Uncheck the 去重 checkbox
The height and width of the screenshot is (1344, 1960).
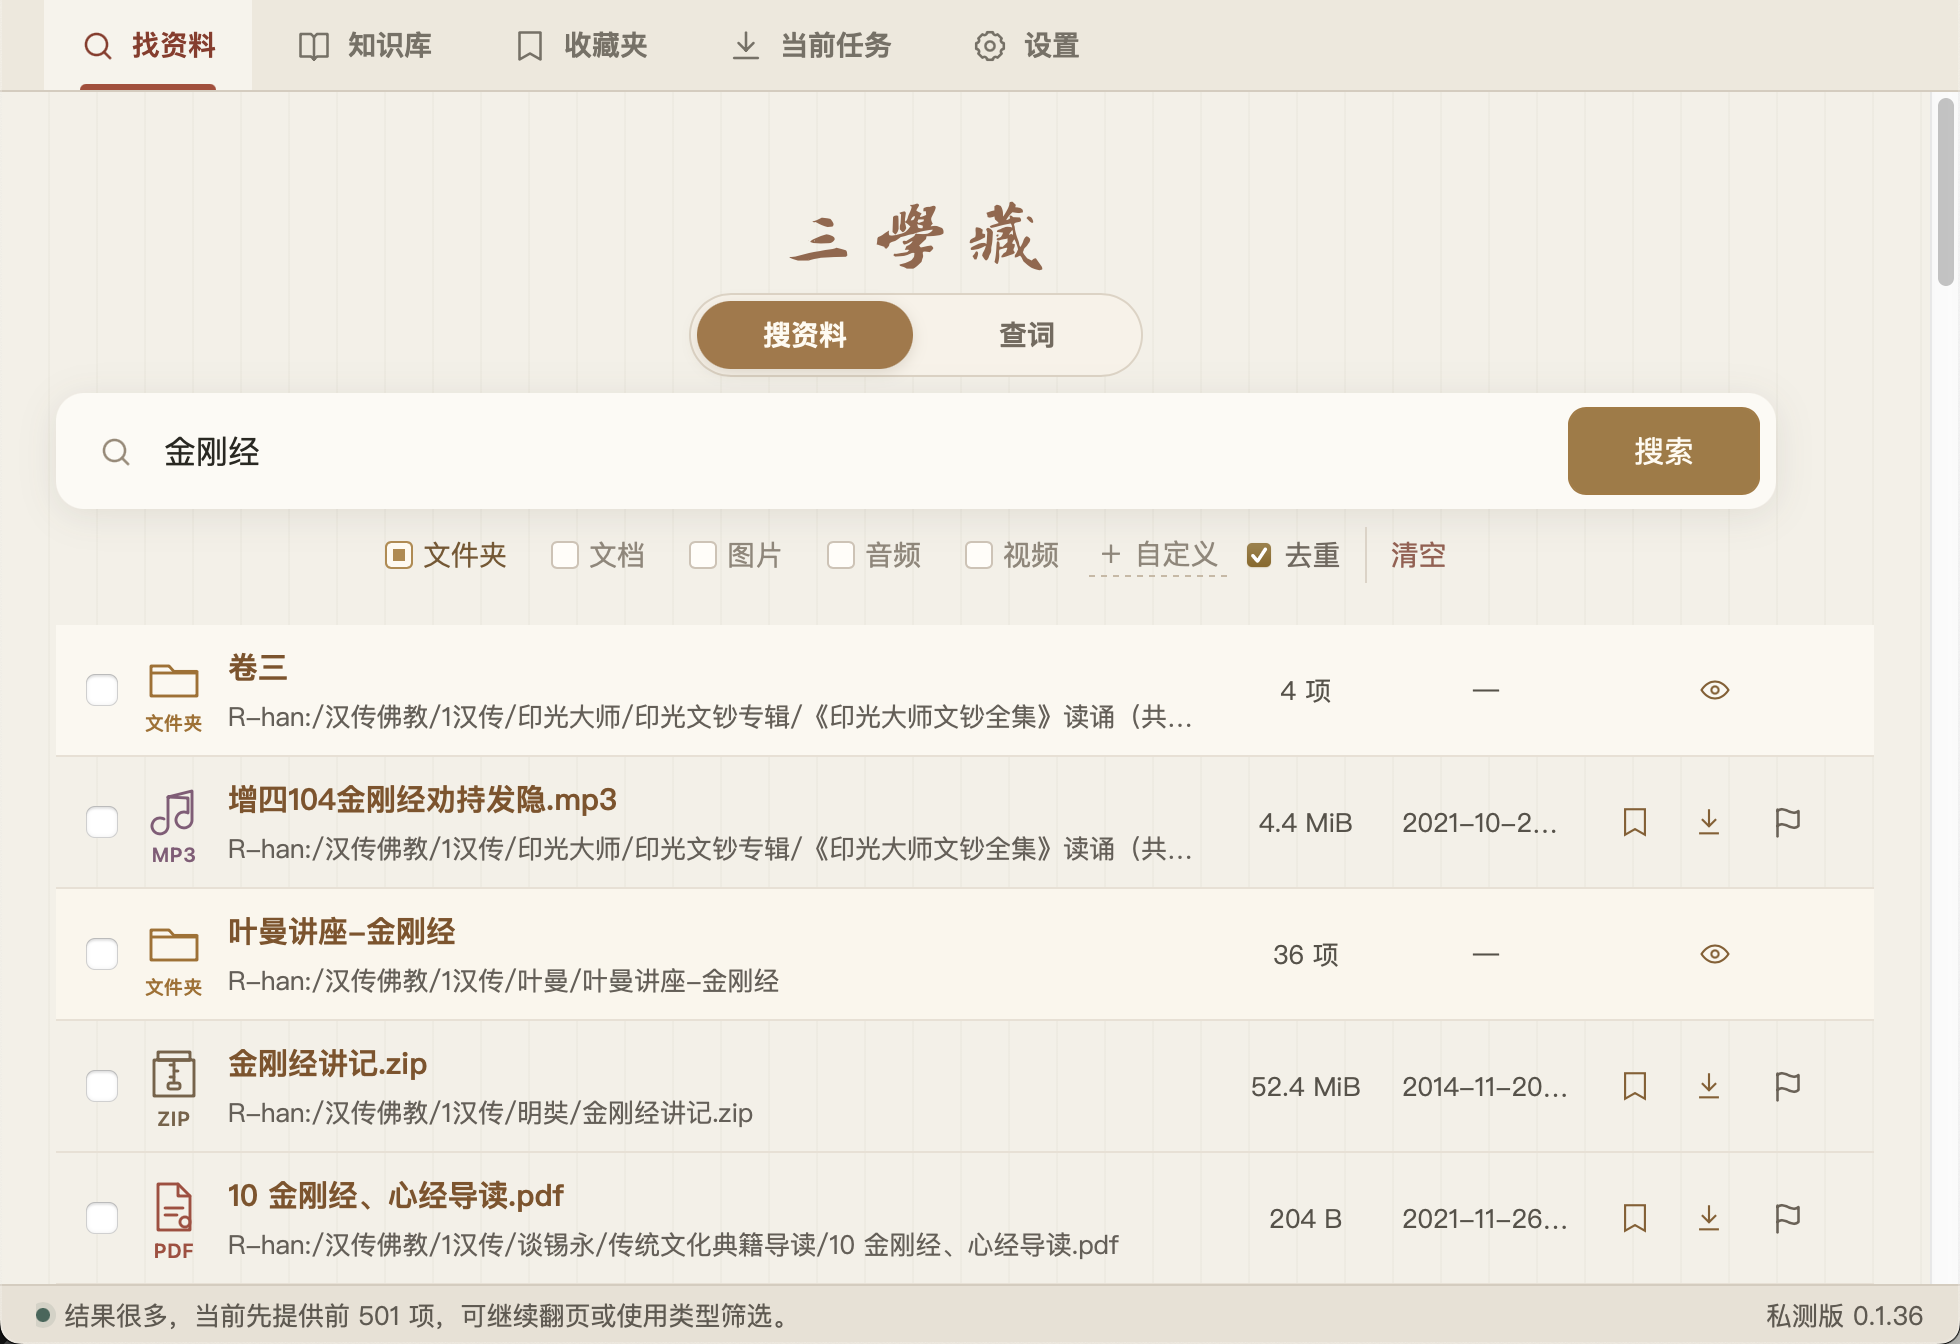(1259, 555)
